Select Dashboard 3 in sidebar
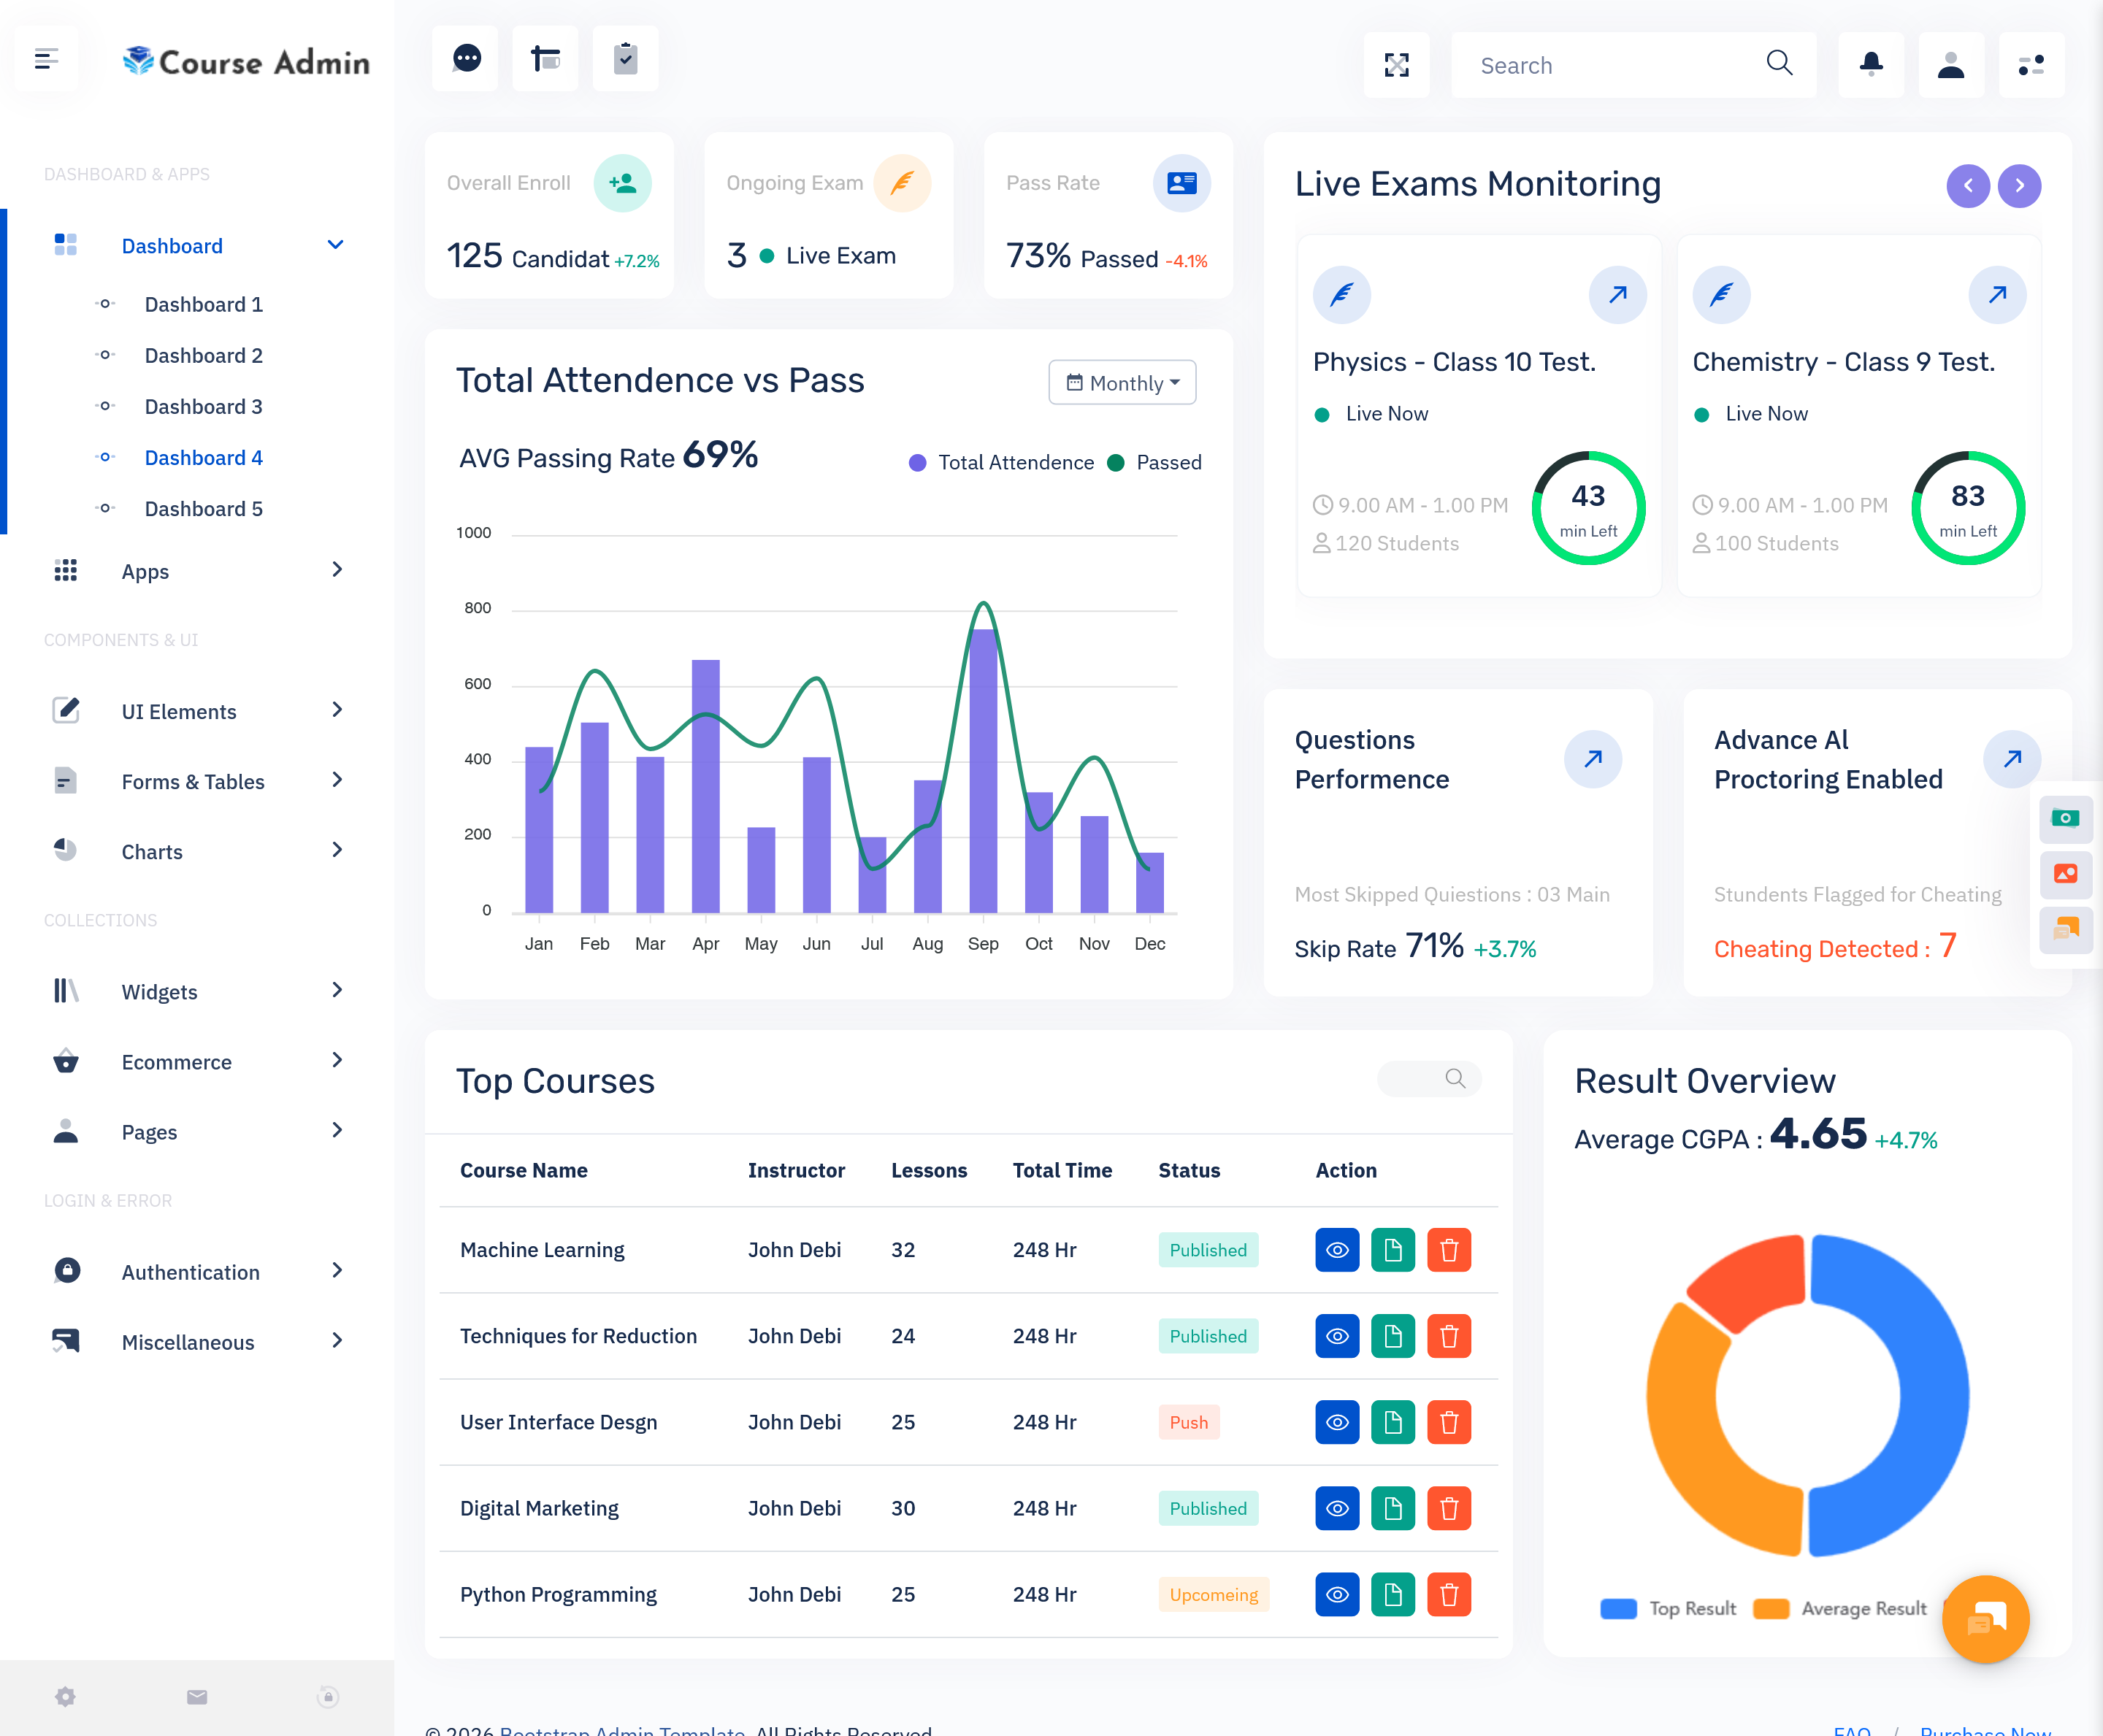 (203, 406)
